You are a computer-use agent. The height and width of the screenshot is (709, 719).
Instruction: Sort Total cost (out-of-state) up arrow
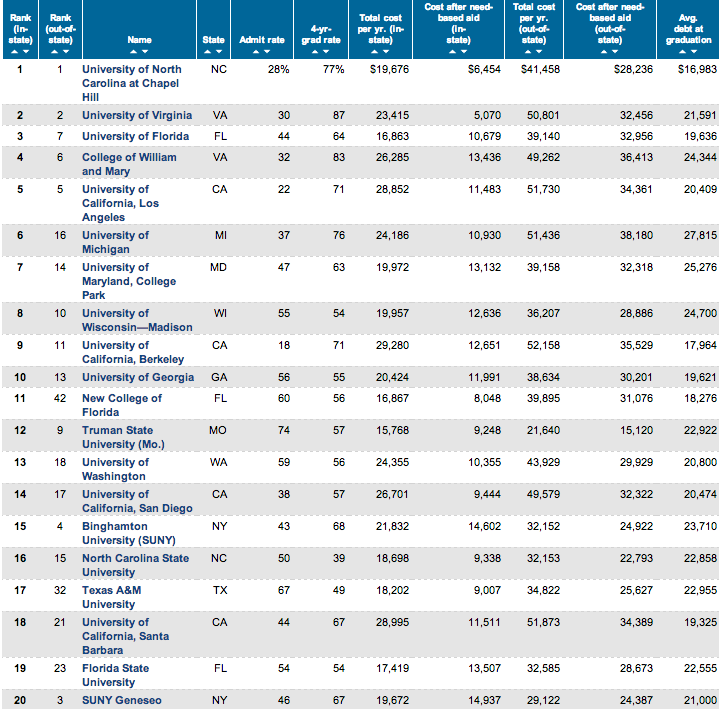point(528,52)
